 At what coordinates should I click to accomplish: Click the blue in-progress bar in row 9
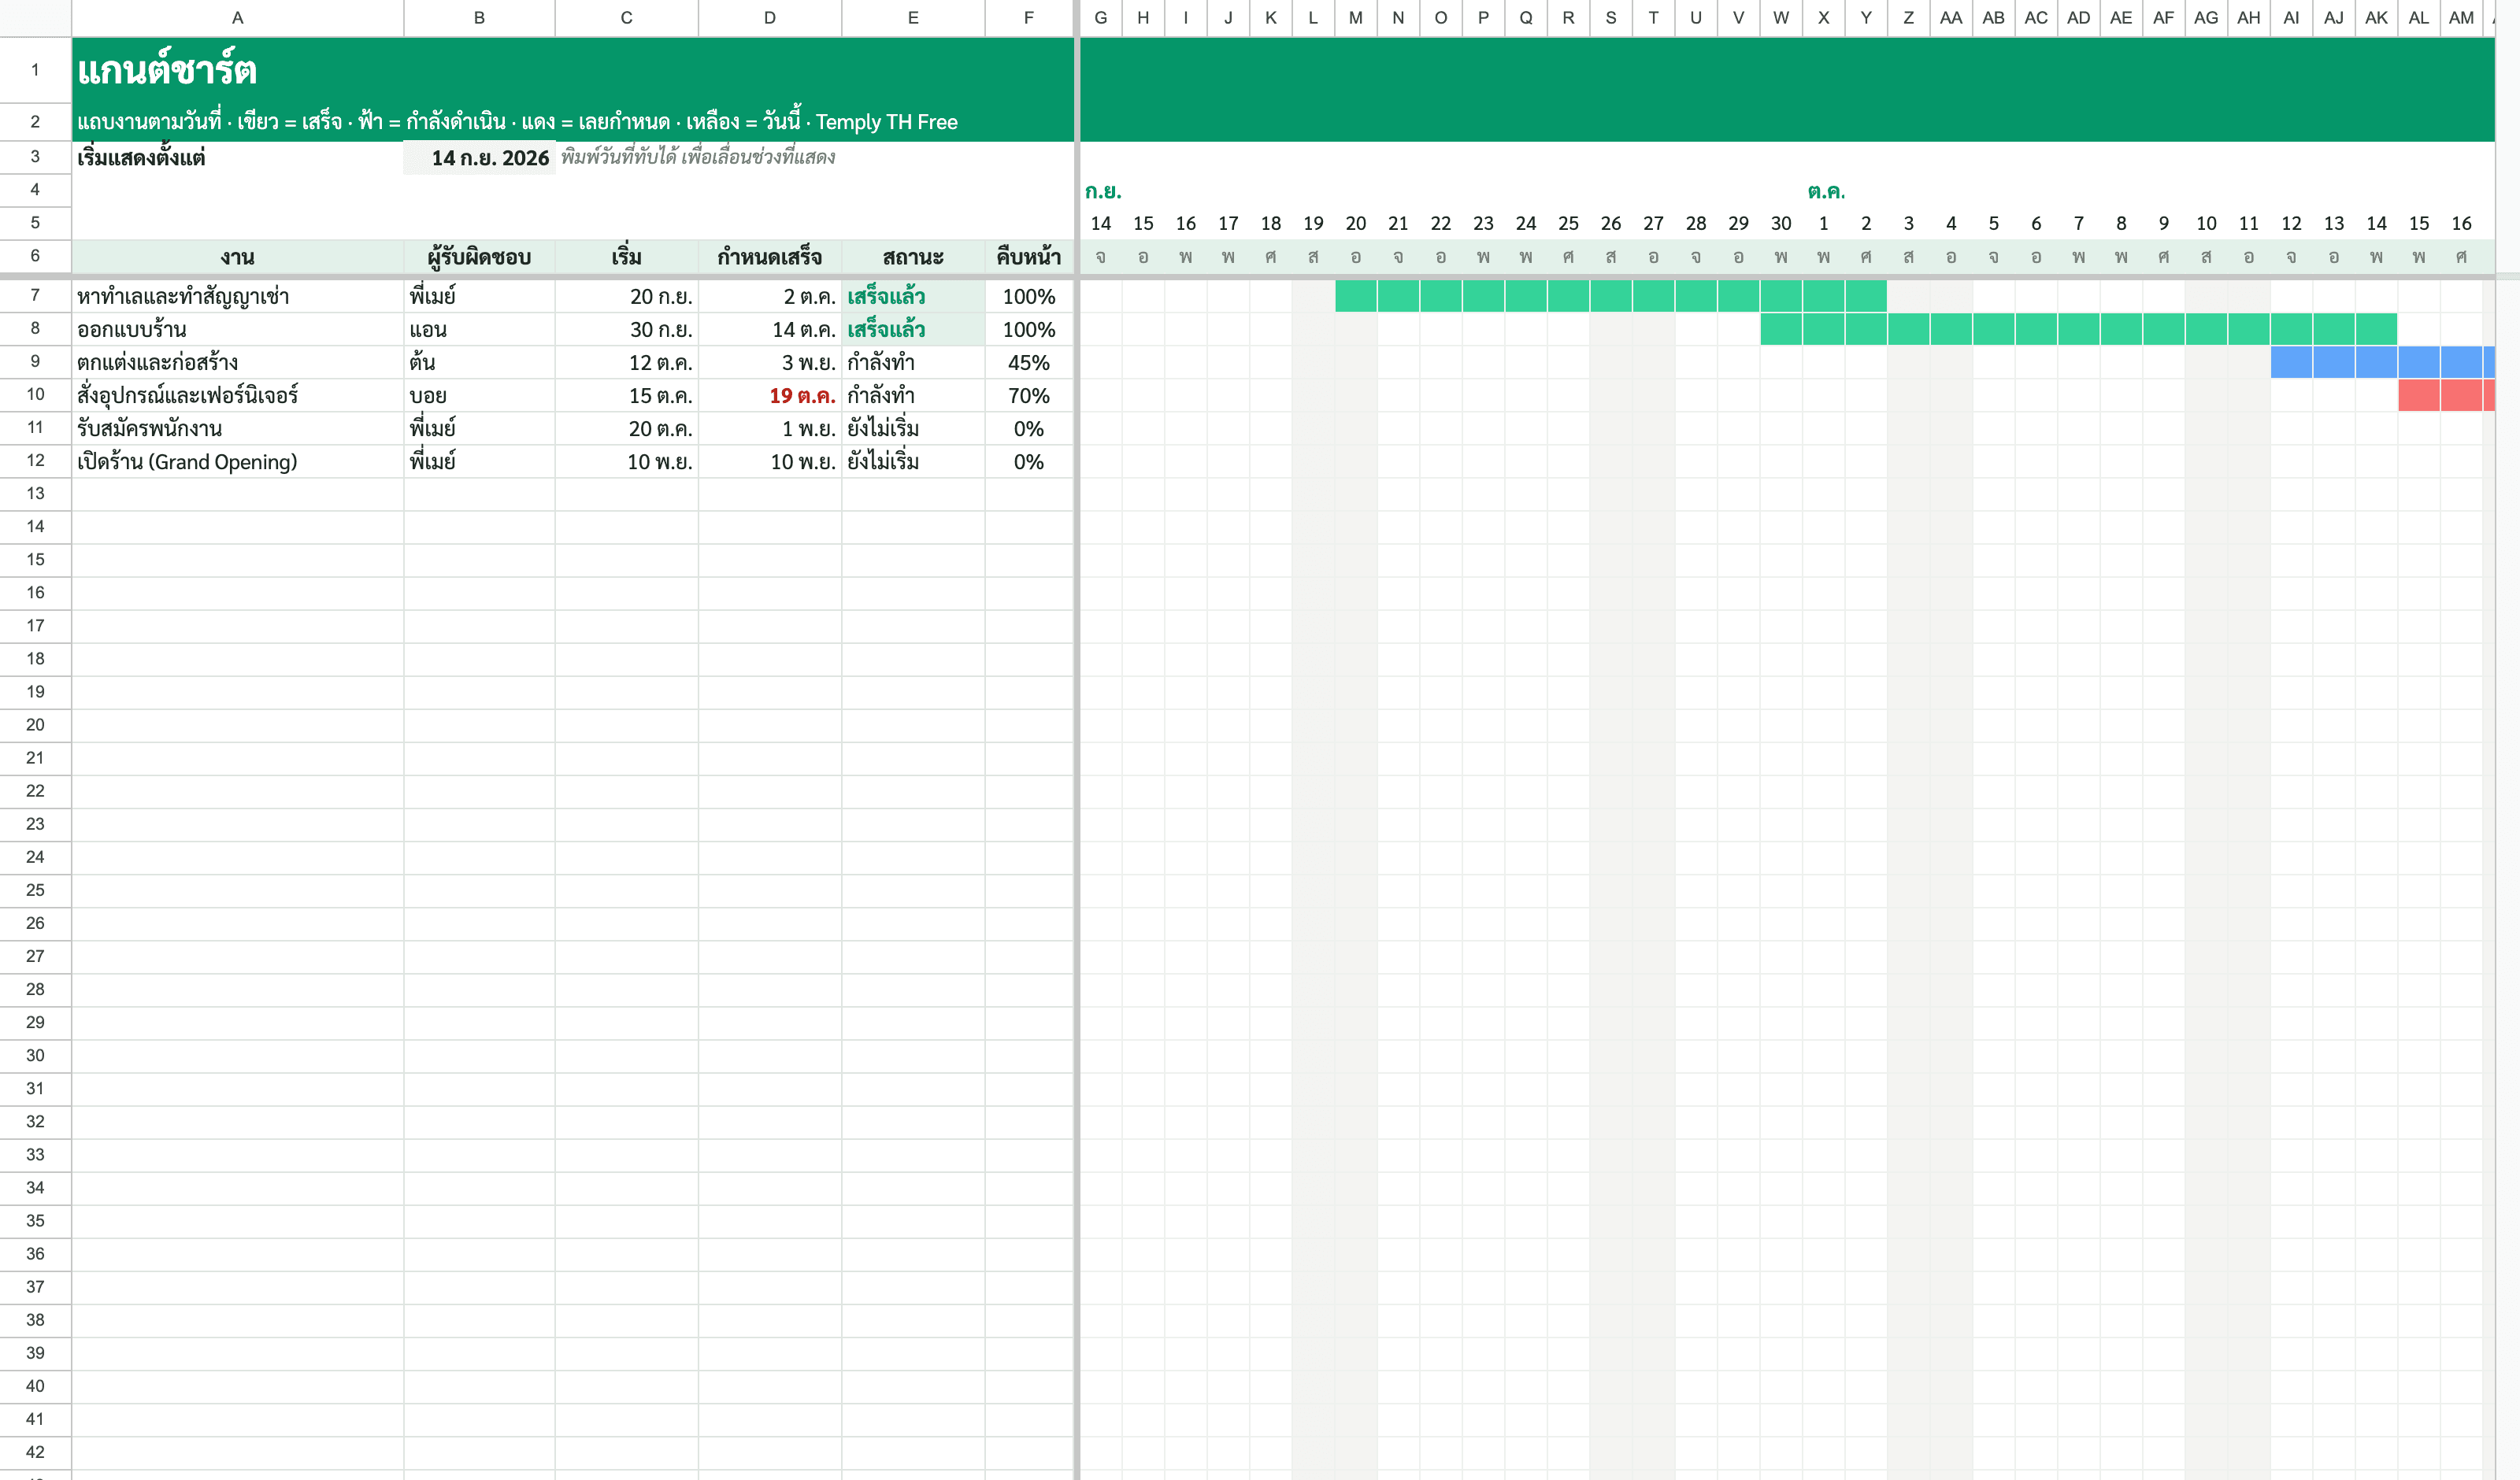click(x=2383, y=362)
